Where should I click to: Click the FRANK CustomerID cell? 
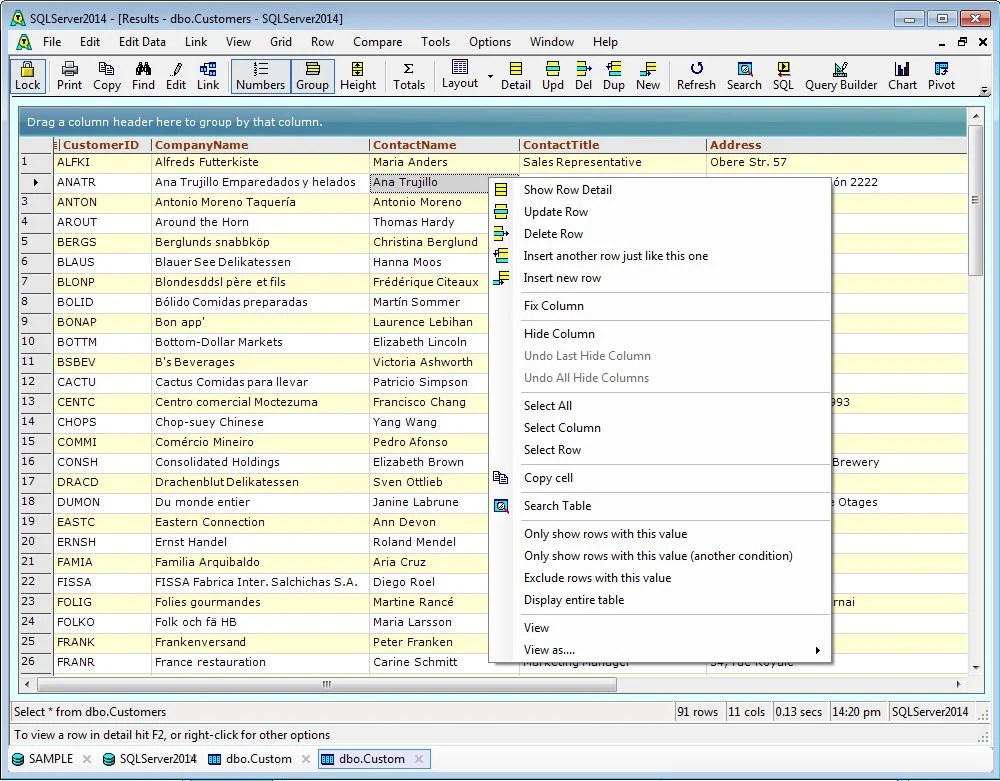coord(102,643)
